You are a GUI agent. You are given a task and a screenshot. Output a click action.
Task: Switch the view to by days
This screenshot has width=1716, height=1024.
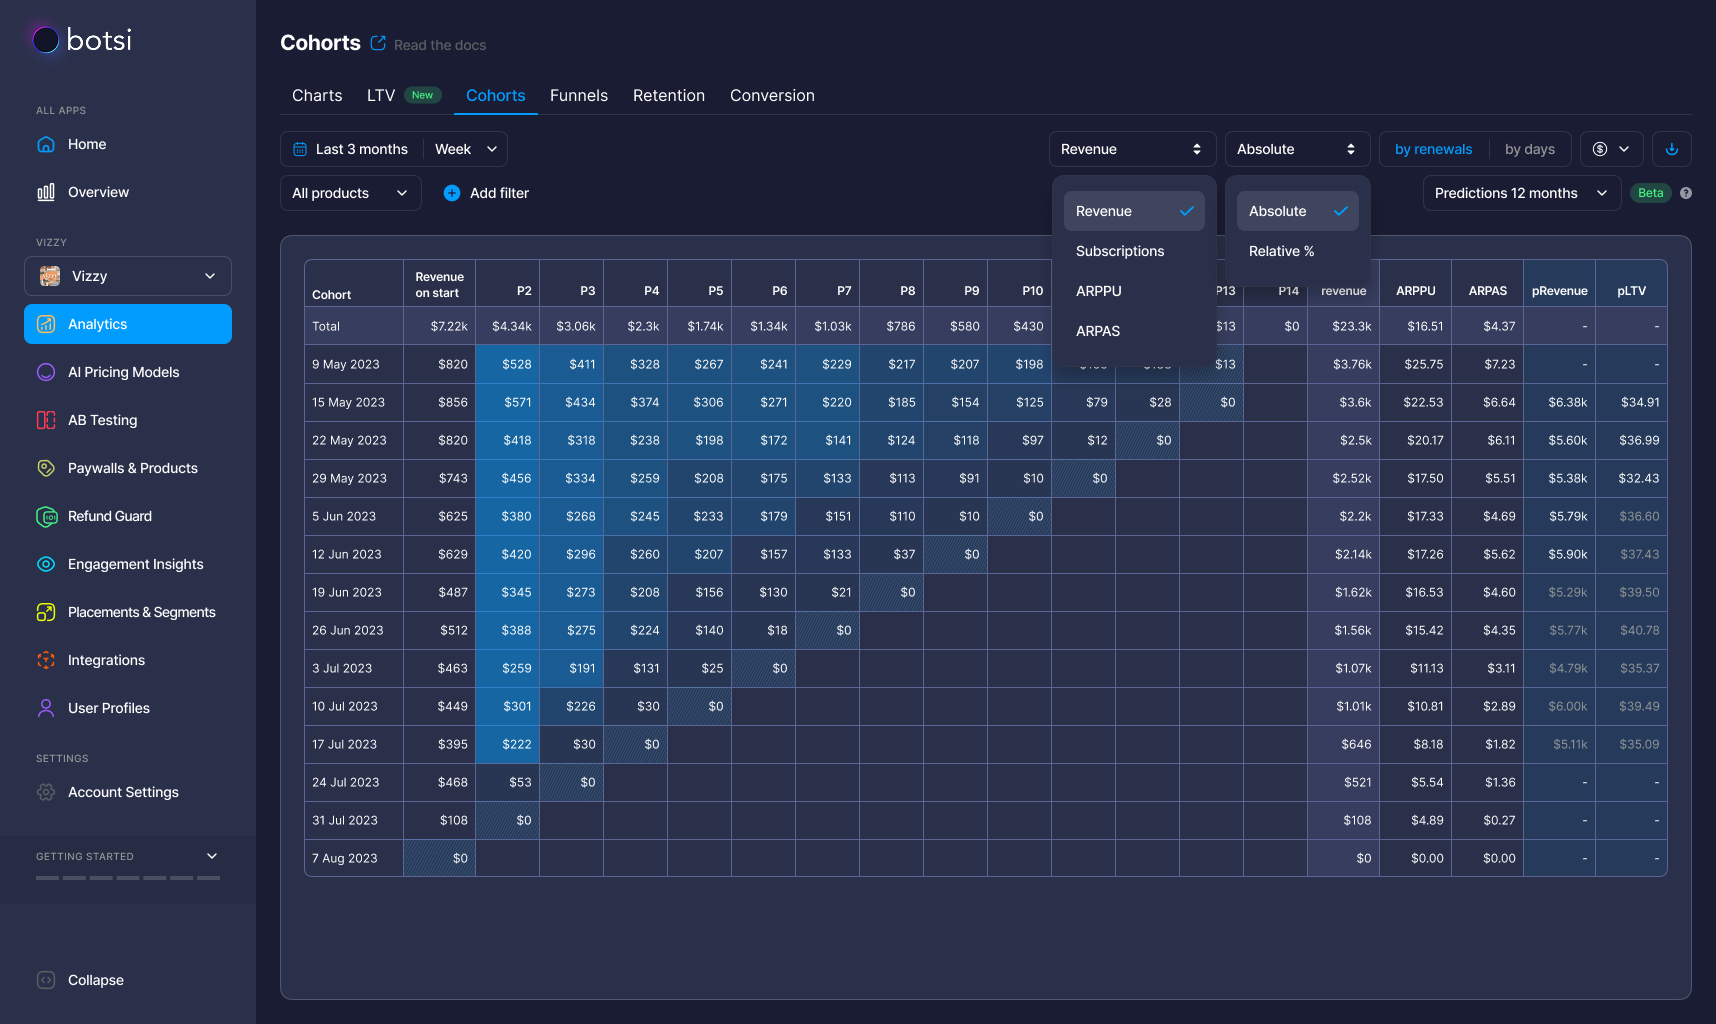click(x=1529, y=149)
